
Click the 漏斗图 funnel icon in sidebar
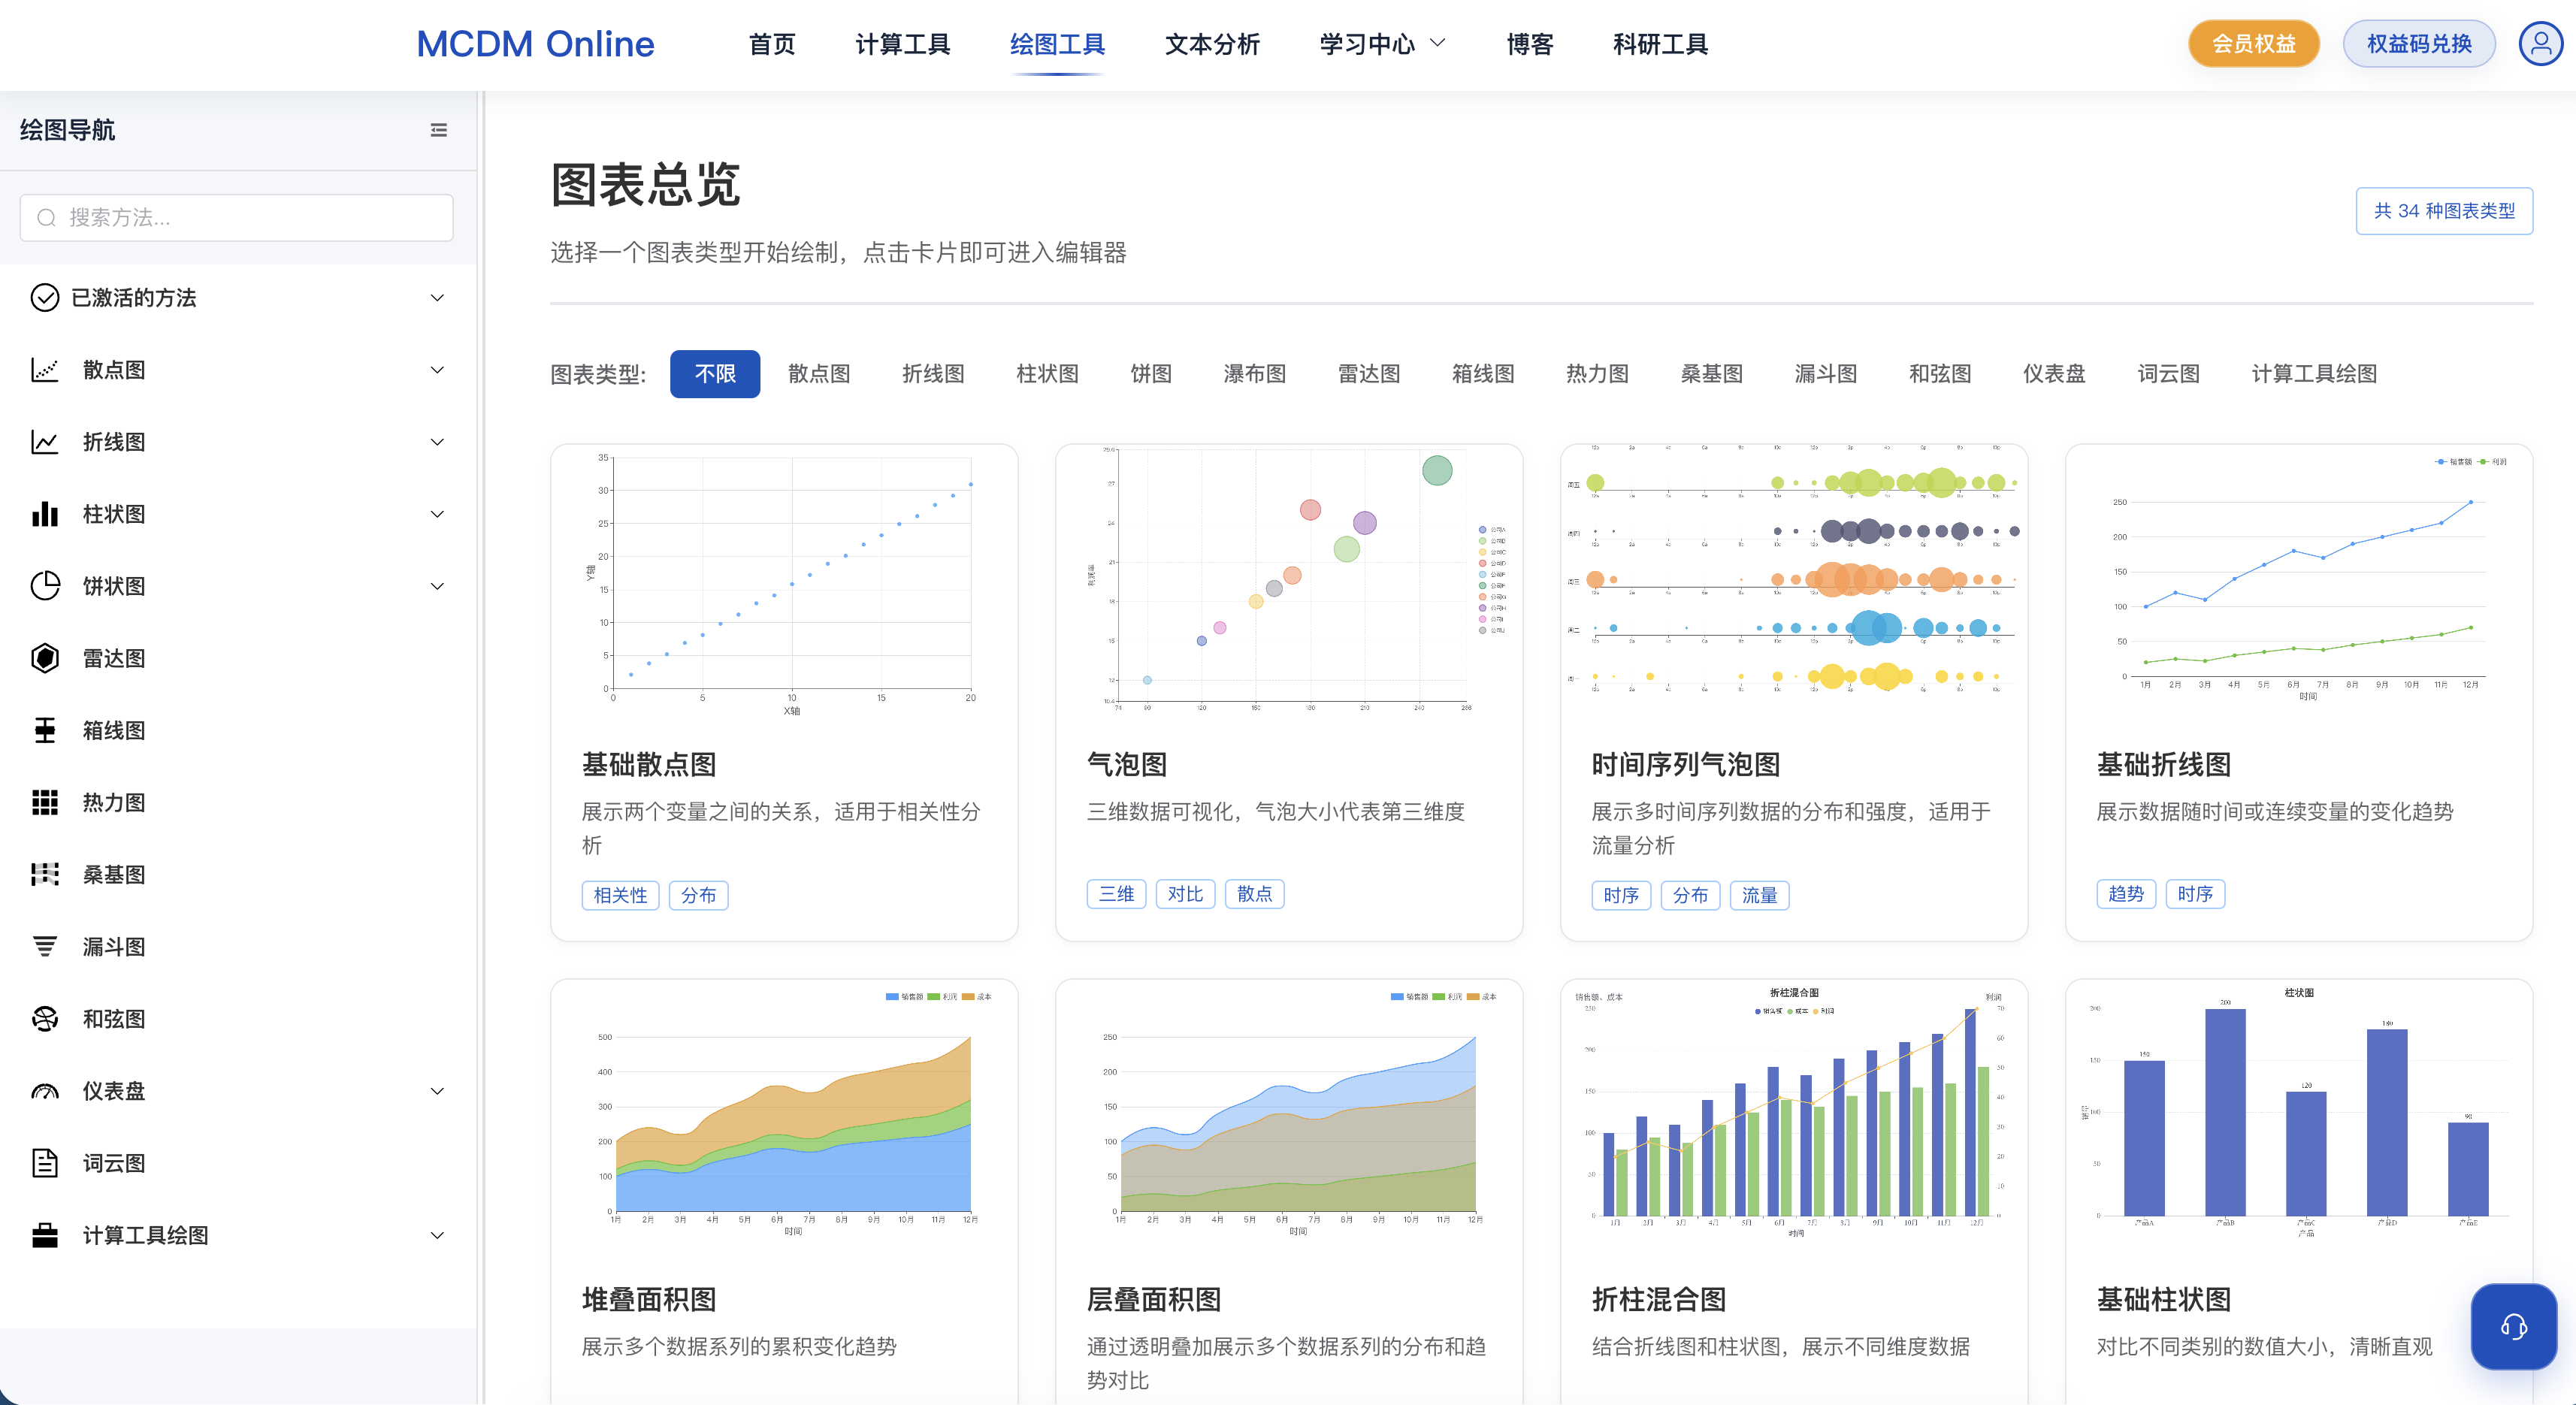pos(44,947)
